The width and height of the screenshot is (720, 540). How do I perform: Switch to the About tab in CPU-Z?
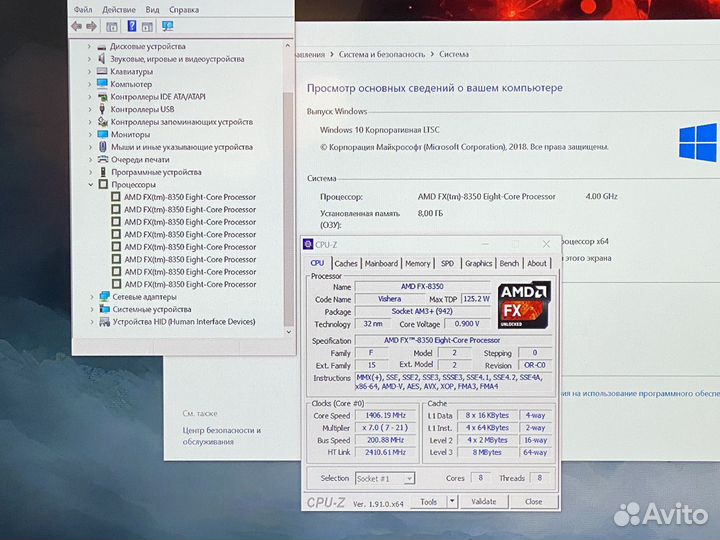[x=537, y=264]
